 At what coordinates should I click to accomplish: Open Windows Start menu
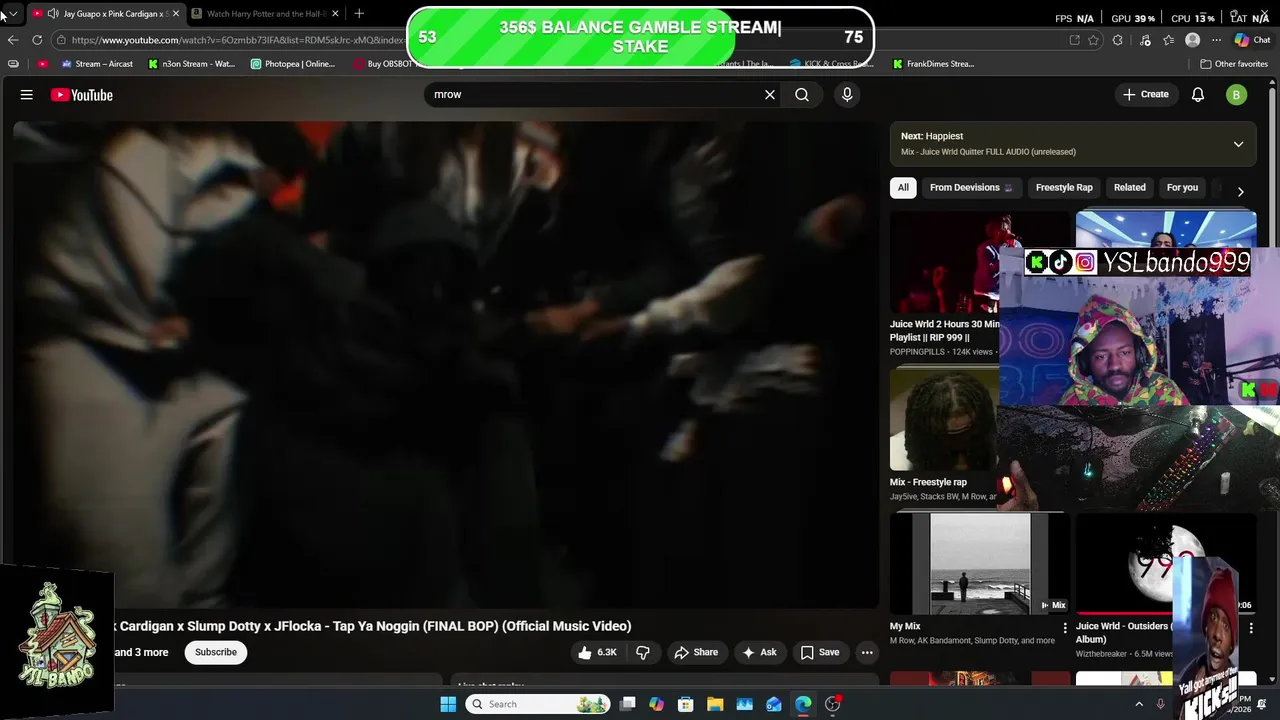tap(448, 704)
